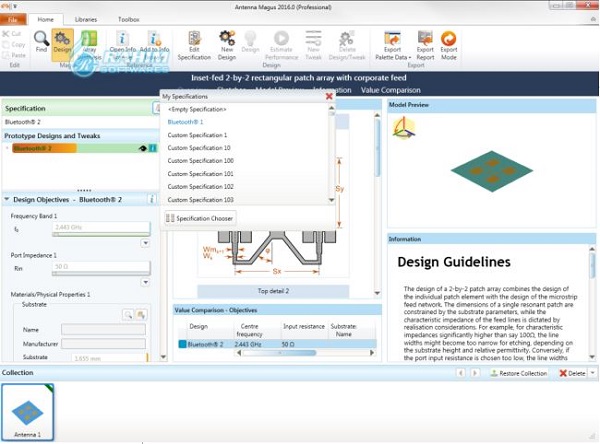Click the Information panel scrollbar down arrow
This screenshot has width=600, height=444.
tap(592, 357)
